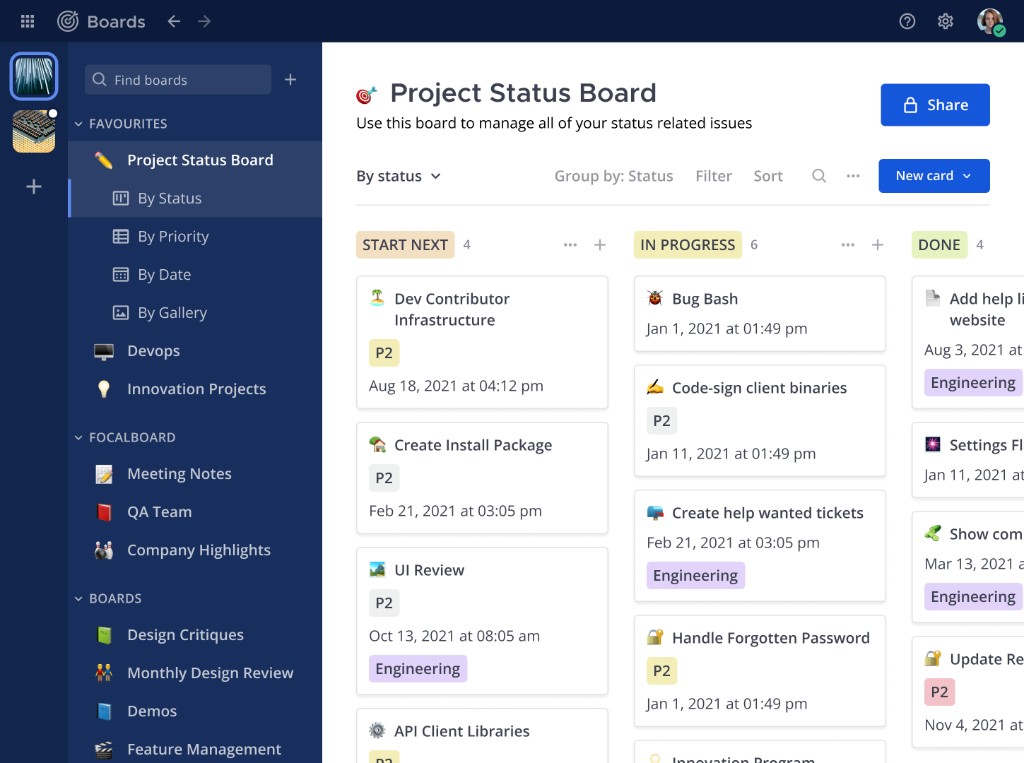Image resolution: width=1024 pixels, height=763 pixels.
Task: Open the Create help wanted tickets card
Action: point(760,545)
